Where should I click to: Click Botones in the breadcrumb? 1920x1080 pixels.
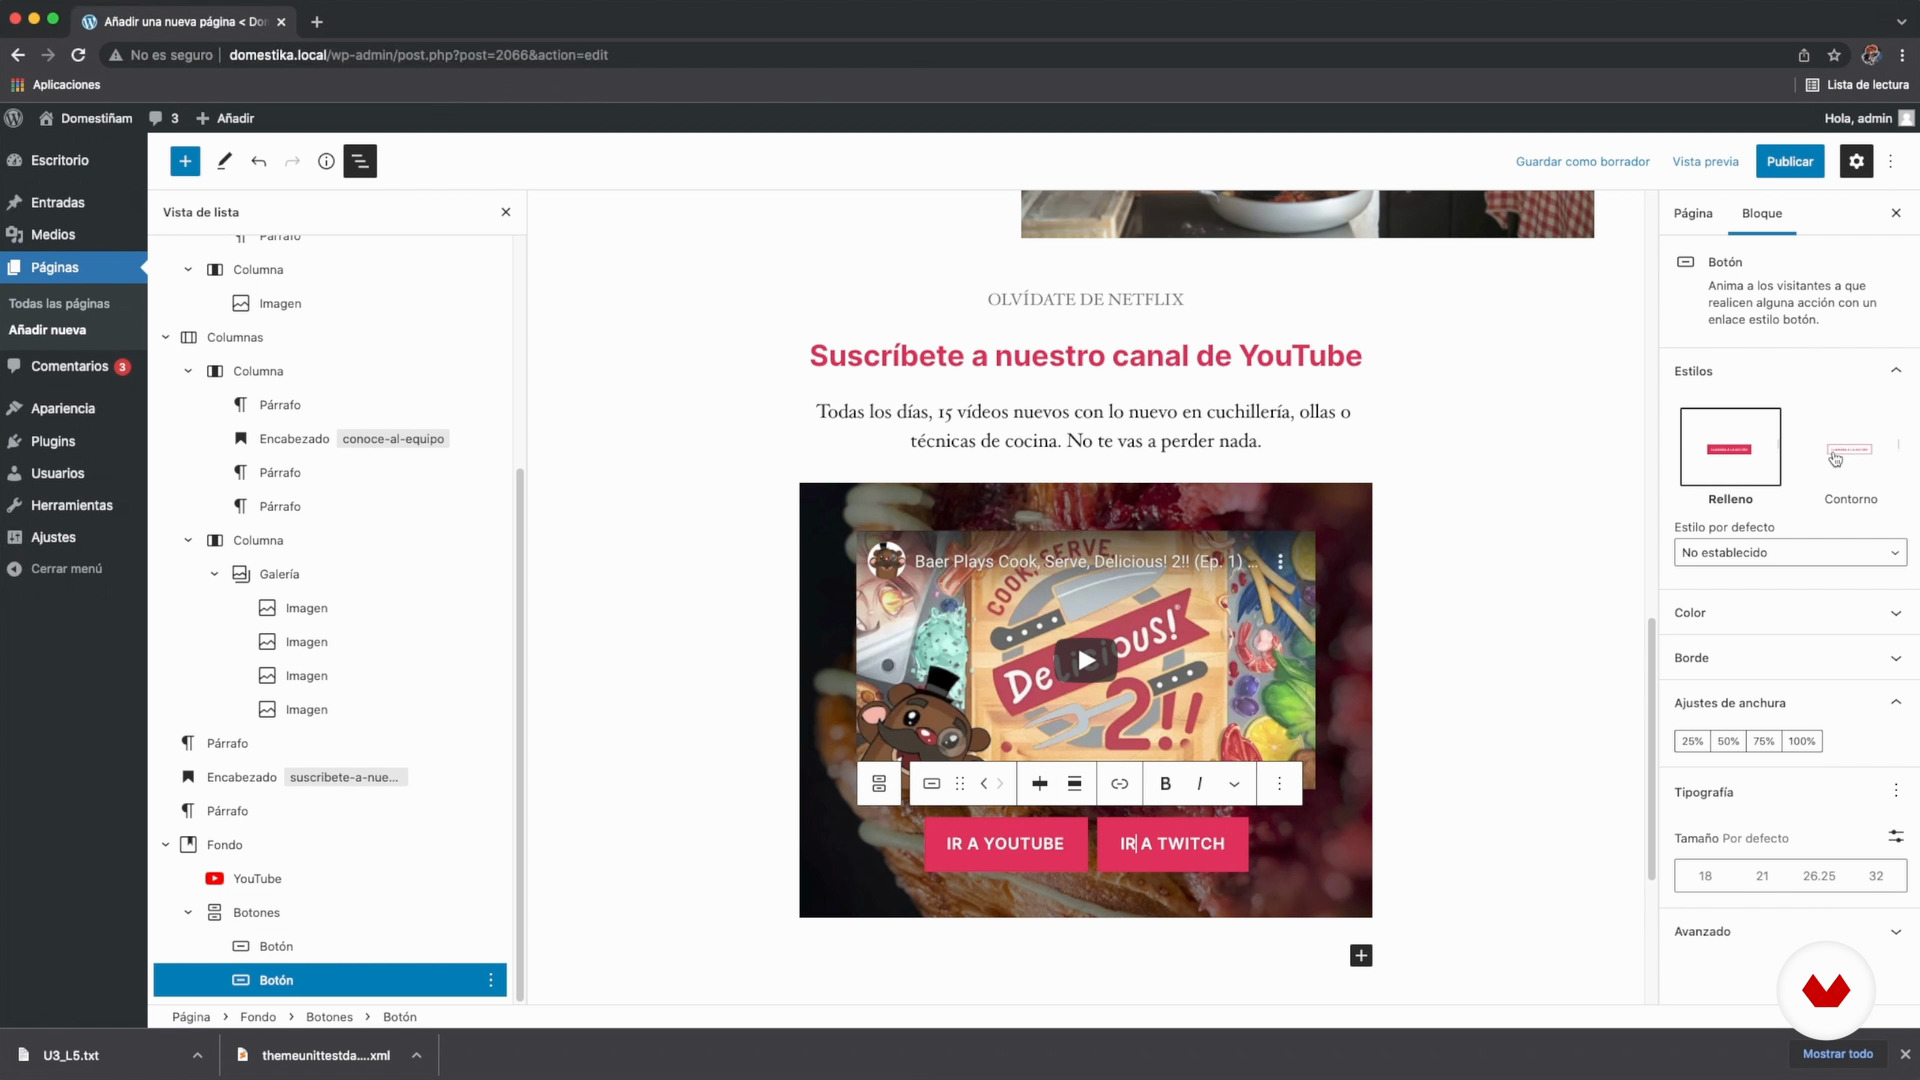(329, 1017)
